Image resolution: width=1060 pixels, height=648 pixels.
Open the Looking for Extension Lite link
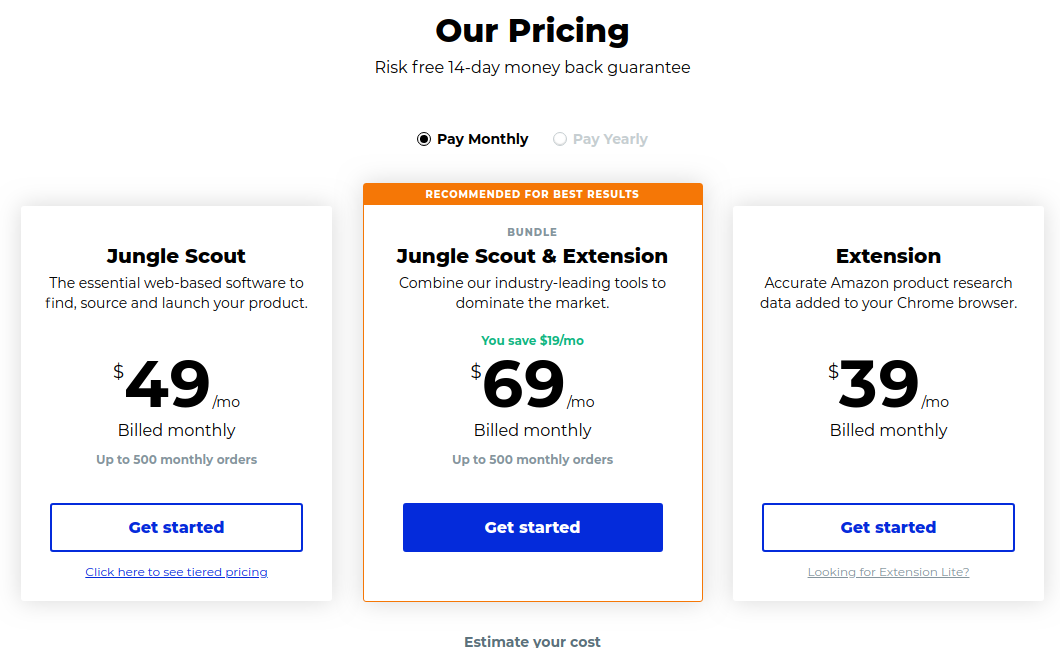tap(888, 572)
